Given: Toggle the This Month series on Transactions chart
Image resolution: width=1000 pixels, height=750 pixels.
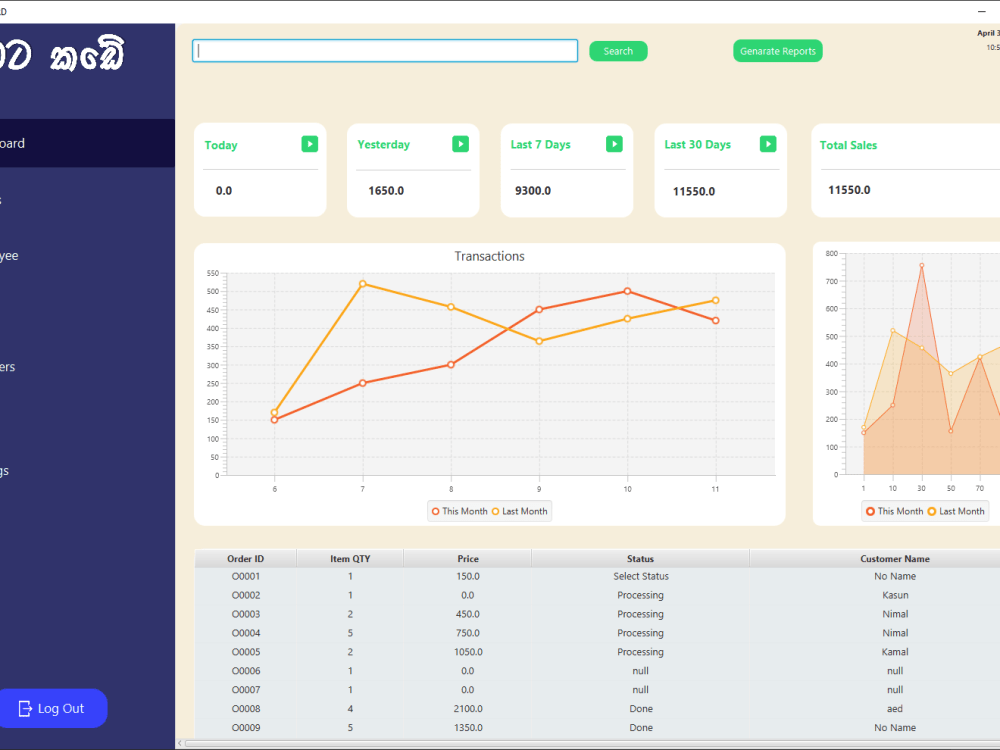Looking at the screenshot, I should click(458, 510).
